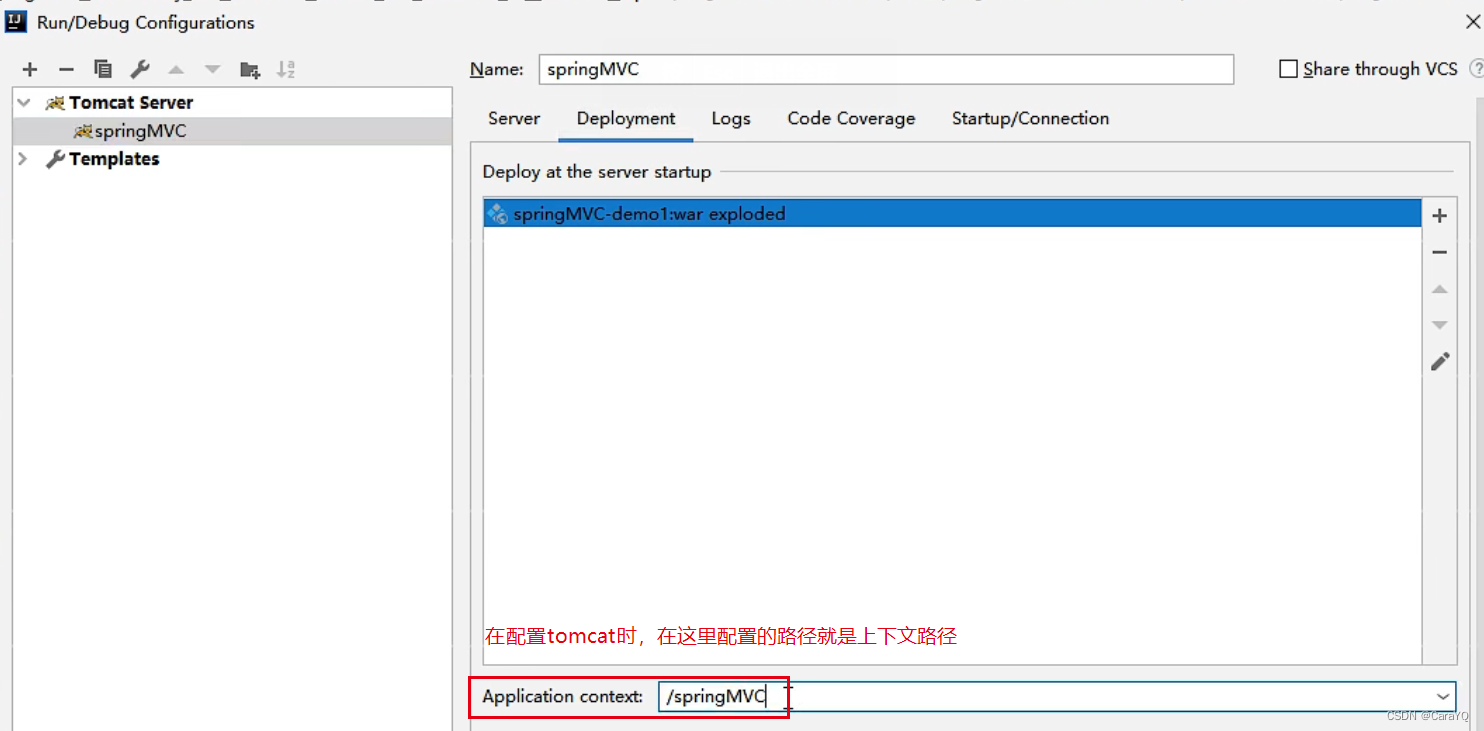Click the Share through VCS help icon
The image size is (1484, 731).
click(1476, 69)
